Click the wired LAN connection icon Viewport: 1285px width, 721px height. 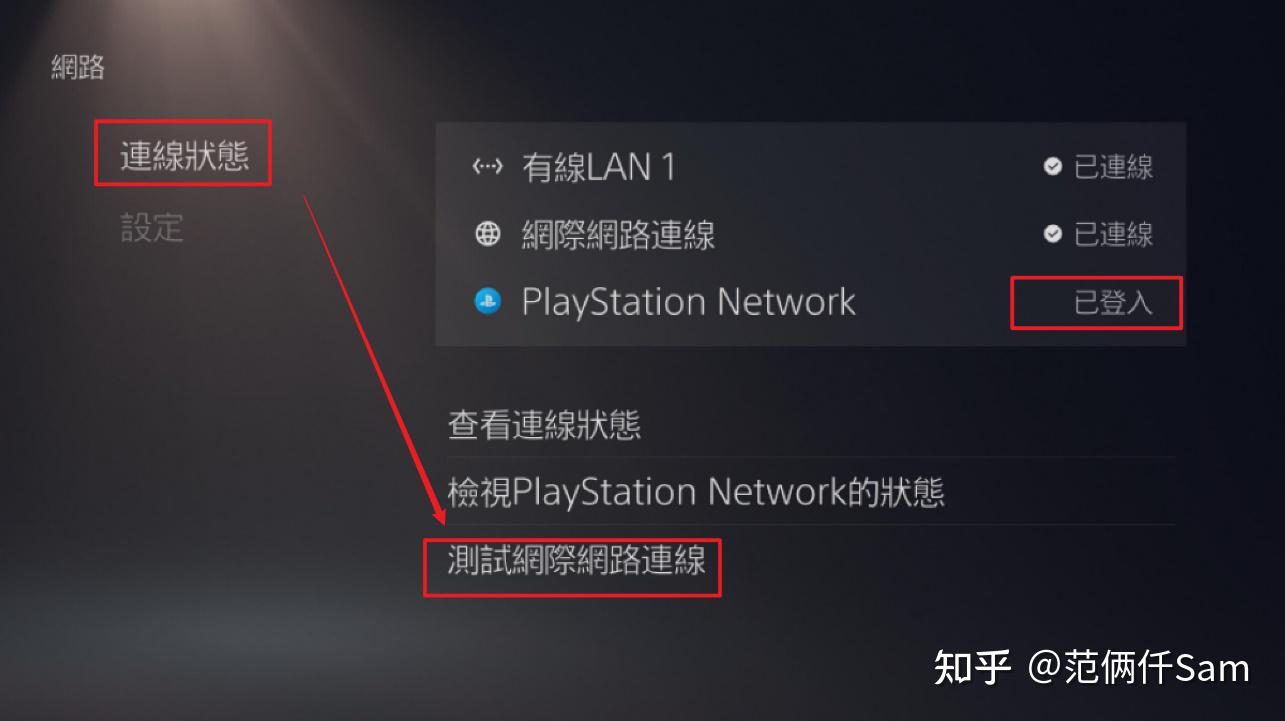tap(487, 167)
